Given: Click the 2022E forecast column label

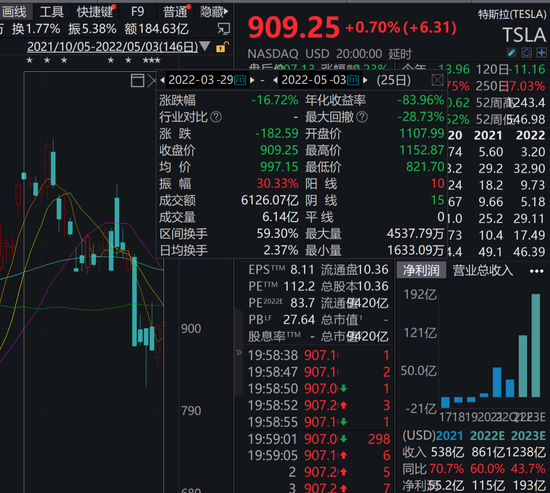Looking at the screenshot, I should 487,436.
